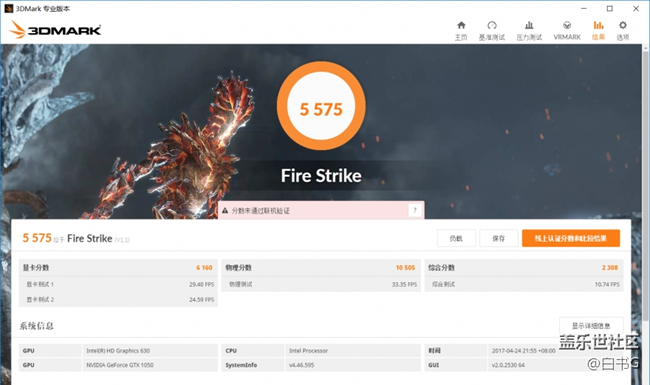Open the Home (主页) tab
This screenshot has height=385, width=650.
461,31
